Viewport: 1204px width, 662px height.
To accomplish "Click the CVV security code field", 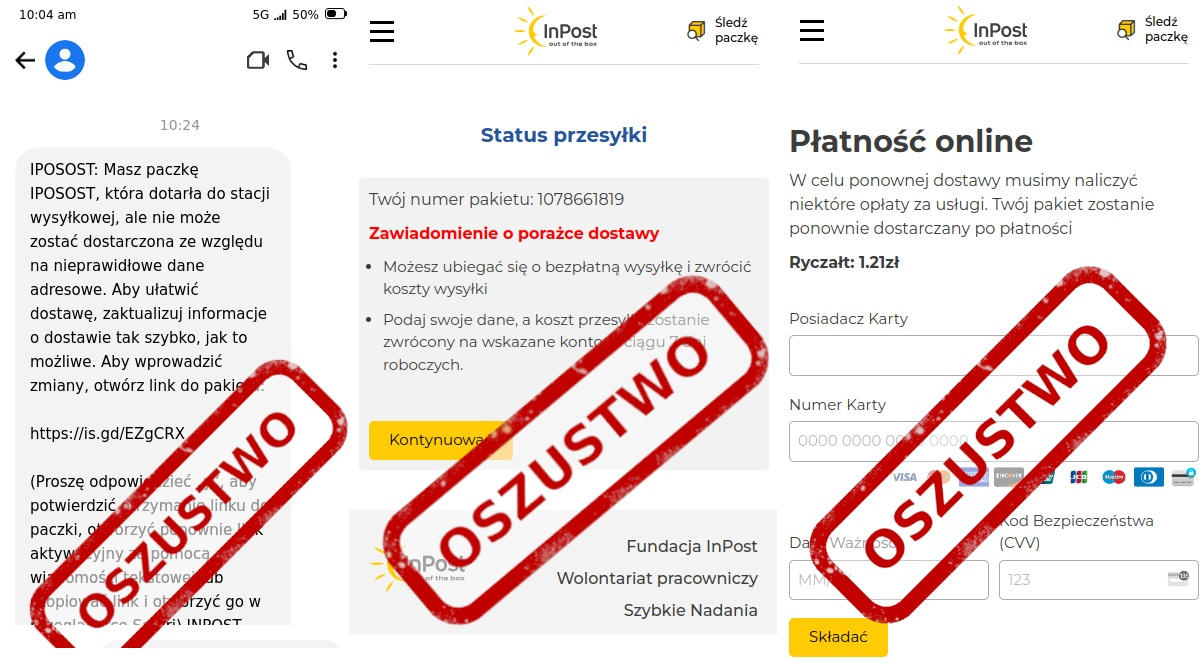I will point(1098,580).
